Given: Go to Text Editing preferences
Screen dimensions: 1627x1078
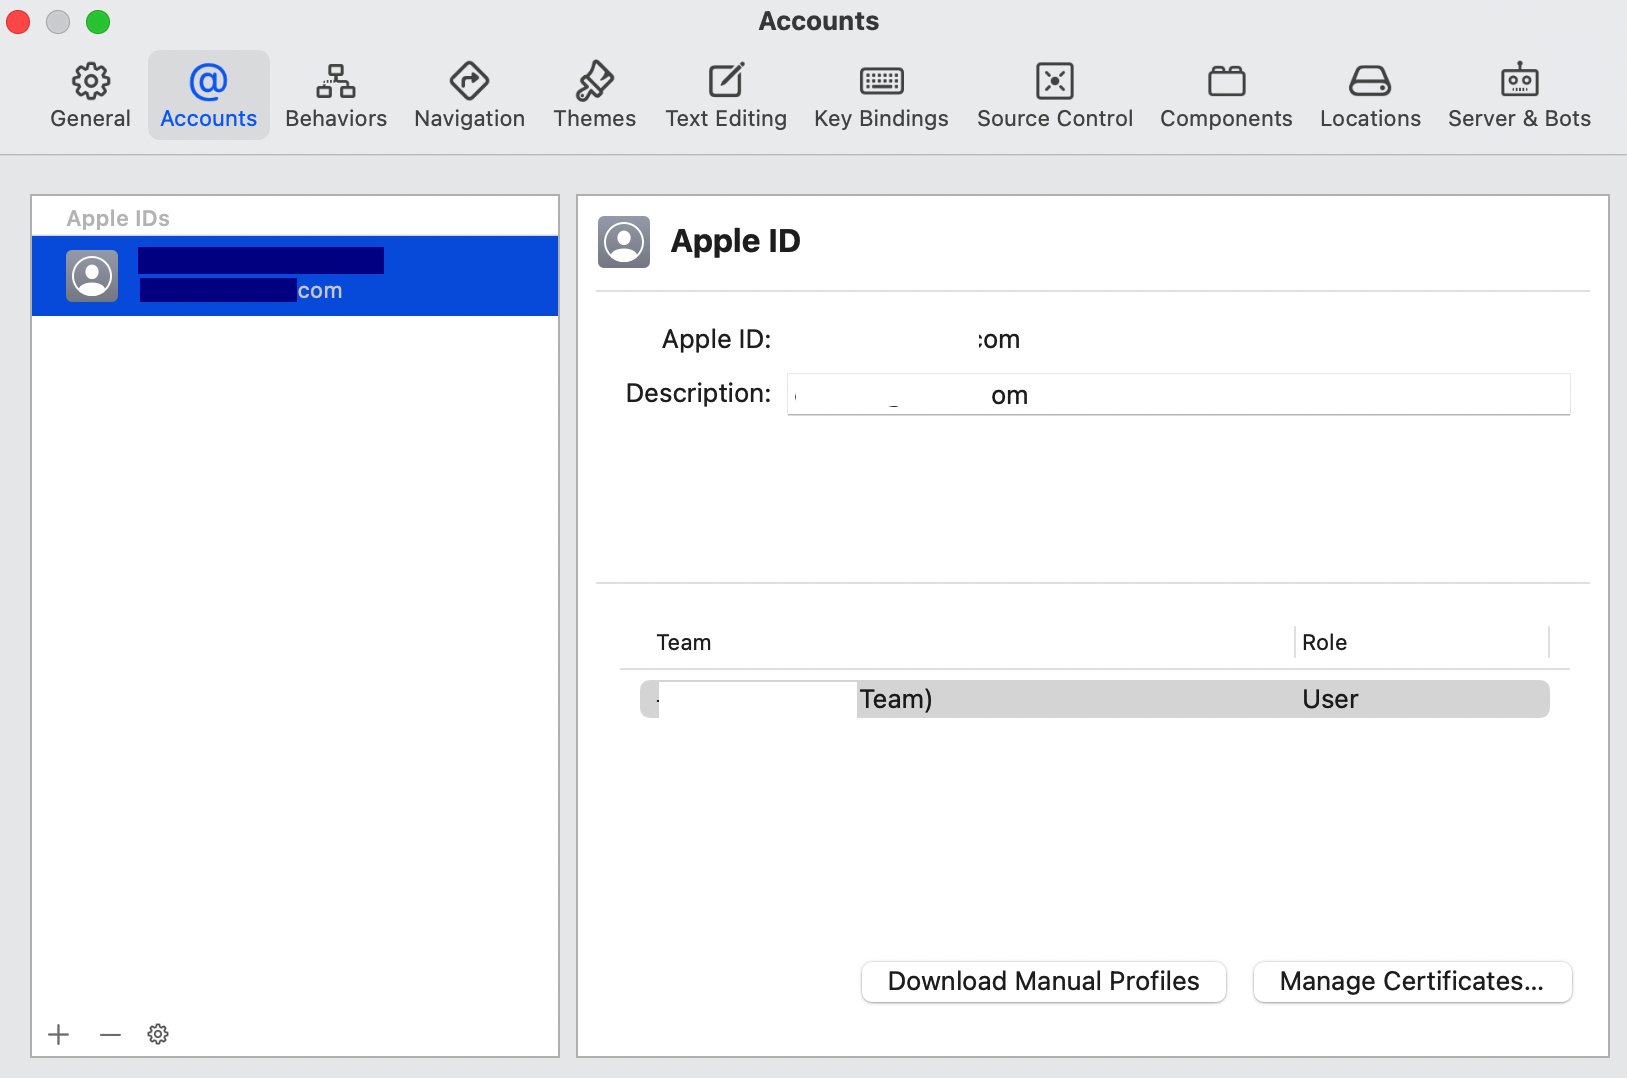Looking at the screenshot, I should click(726, 95).
